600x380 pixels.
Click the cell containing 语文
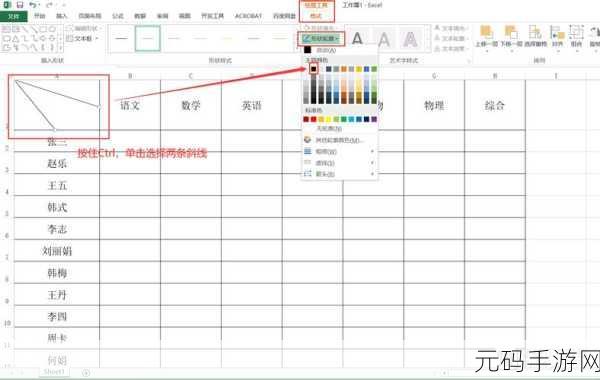(x=130, y=105)
